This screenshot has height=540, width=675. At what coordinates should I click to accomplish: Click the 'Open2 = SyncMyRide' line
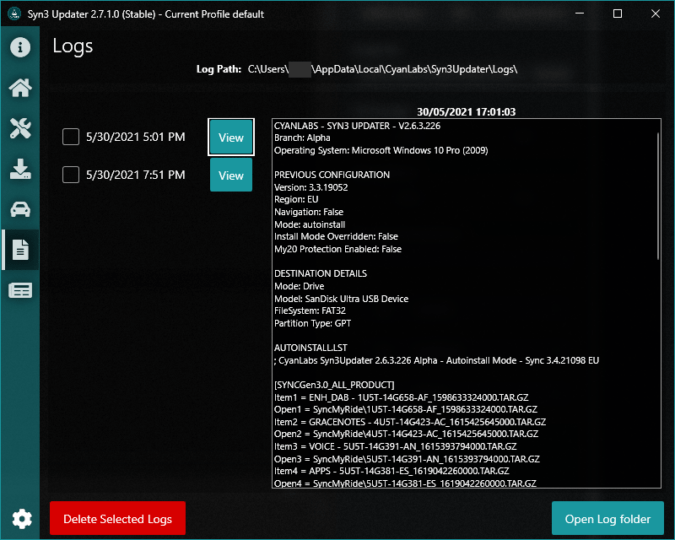406,434
